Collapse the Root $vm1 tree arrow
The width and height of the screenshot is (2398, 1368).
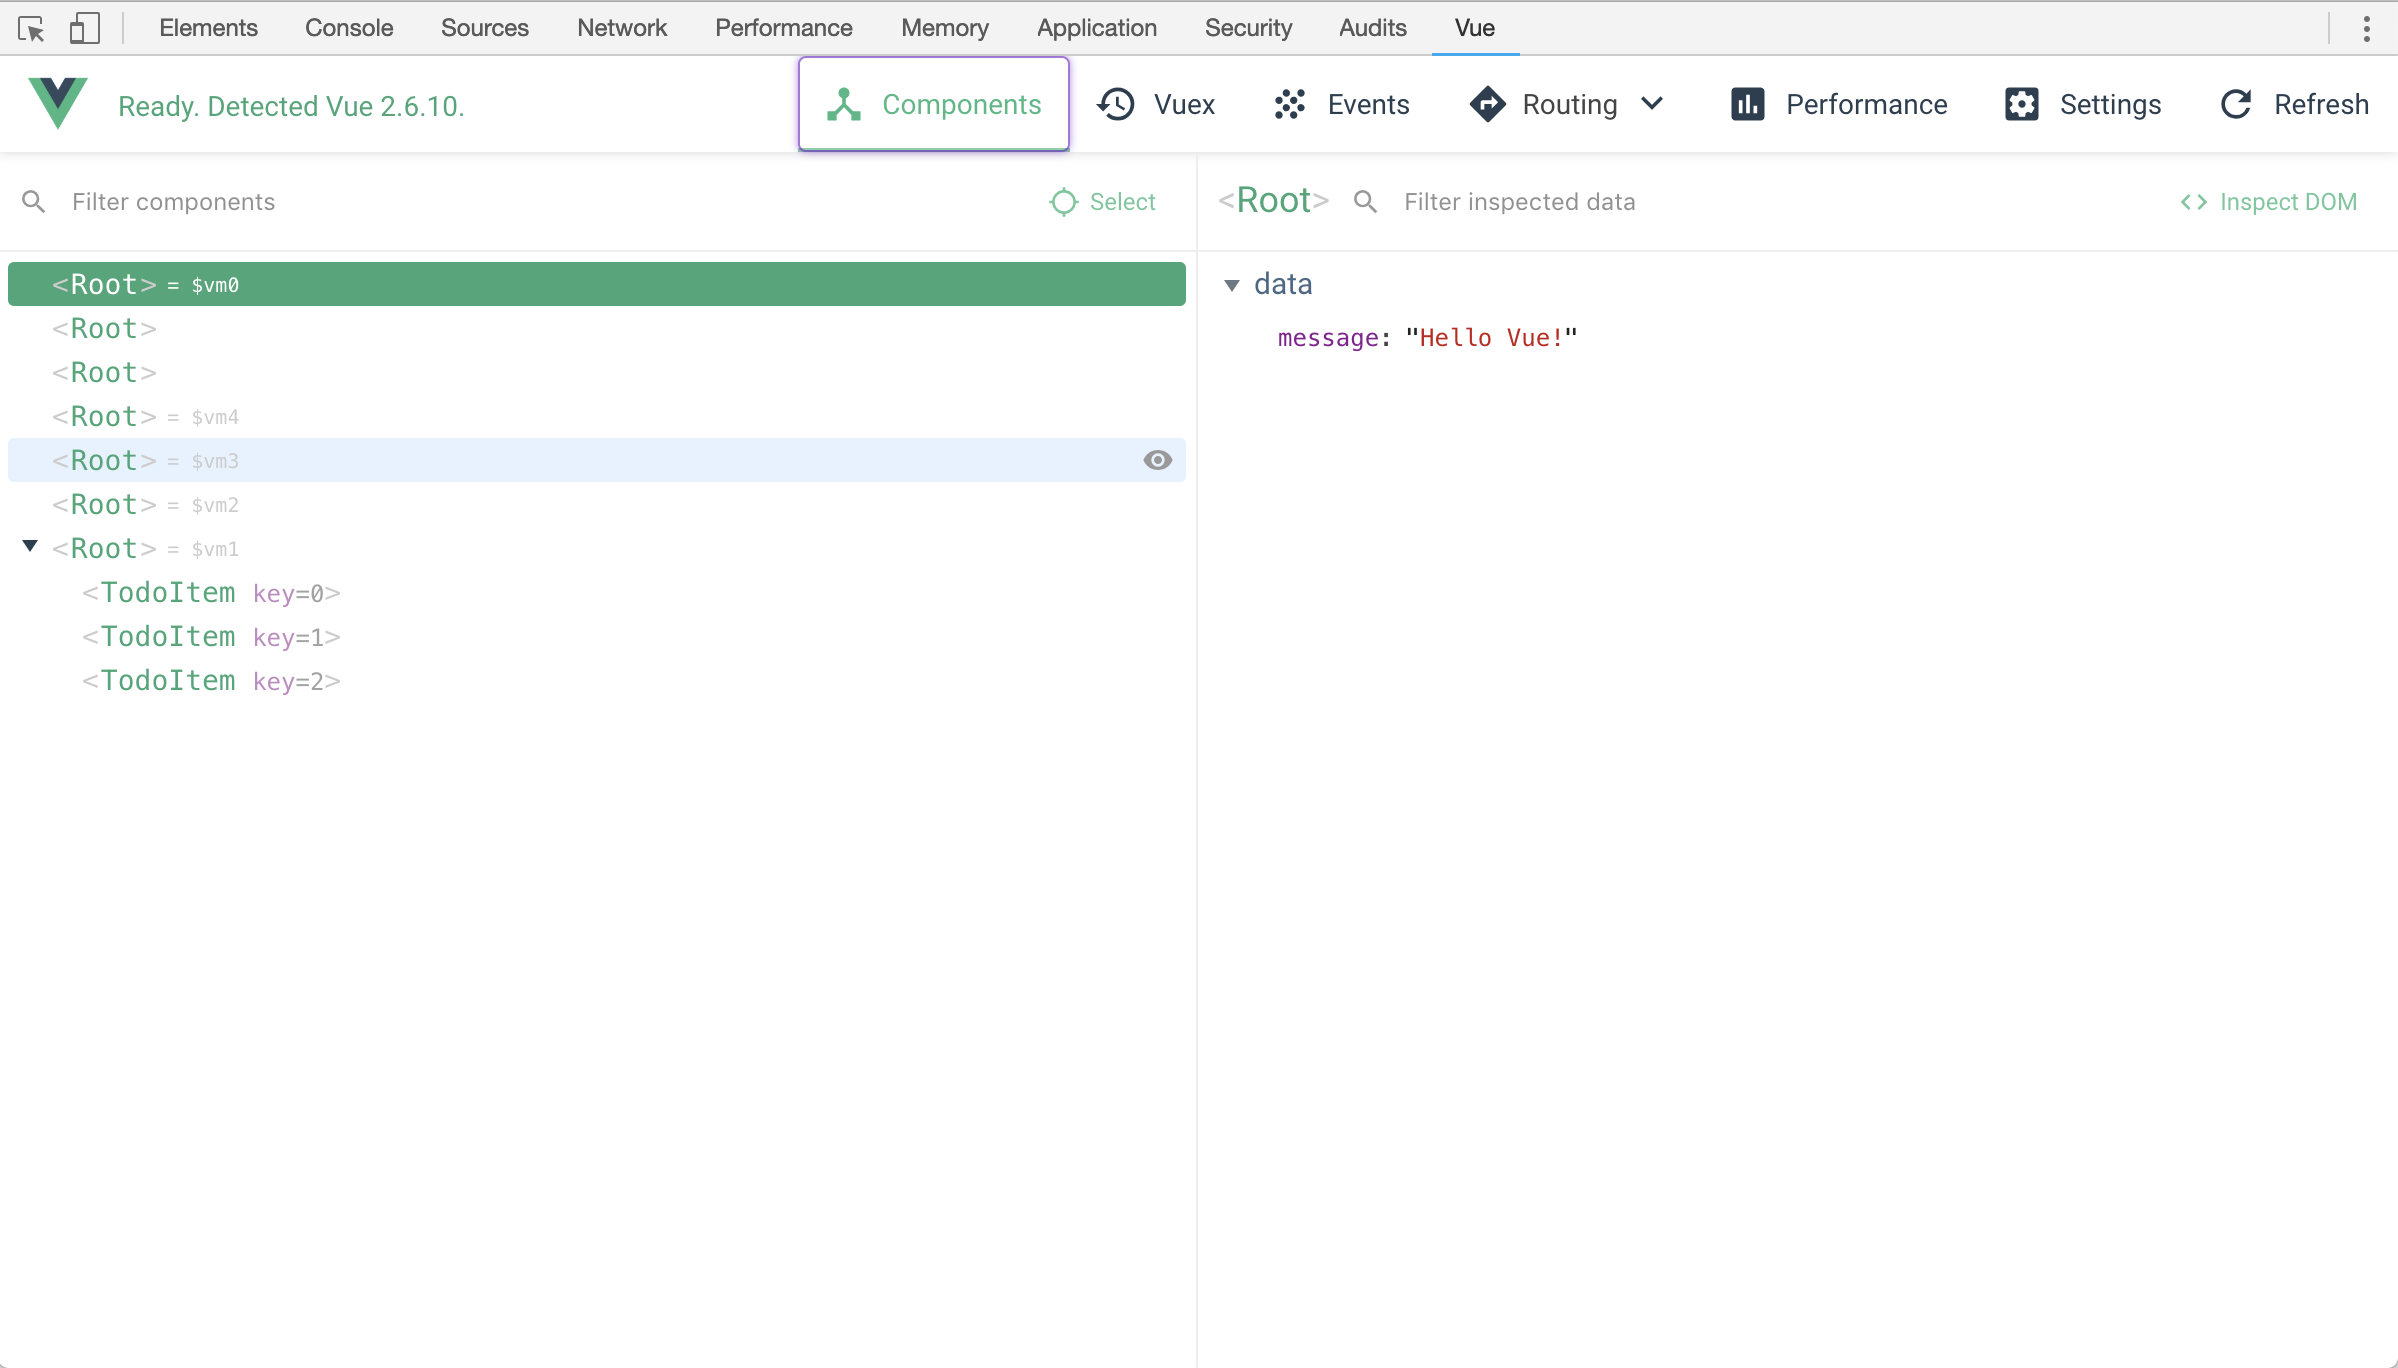coord(30,546)
